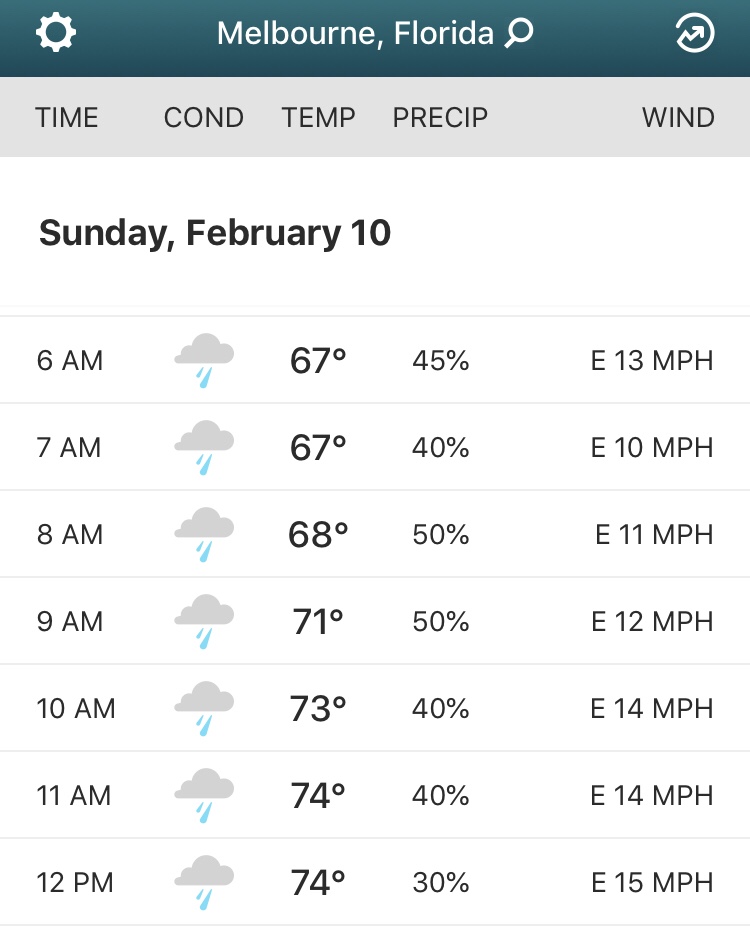Open the 9 AM forecast row
The image size is (750, 927).
375,622
